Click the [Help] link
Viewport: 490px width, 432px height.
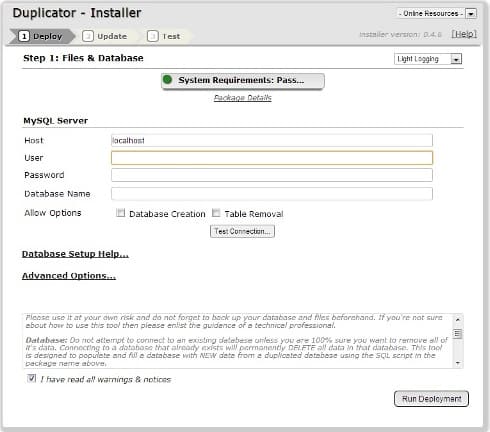click(x=464, y=34)
